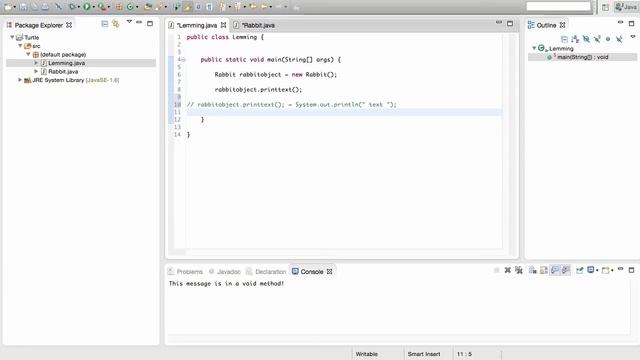
Task: Click the New Java Package icon
Action: [119, 7]
